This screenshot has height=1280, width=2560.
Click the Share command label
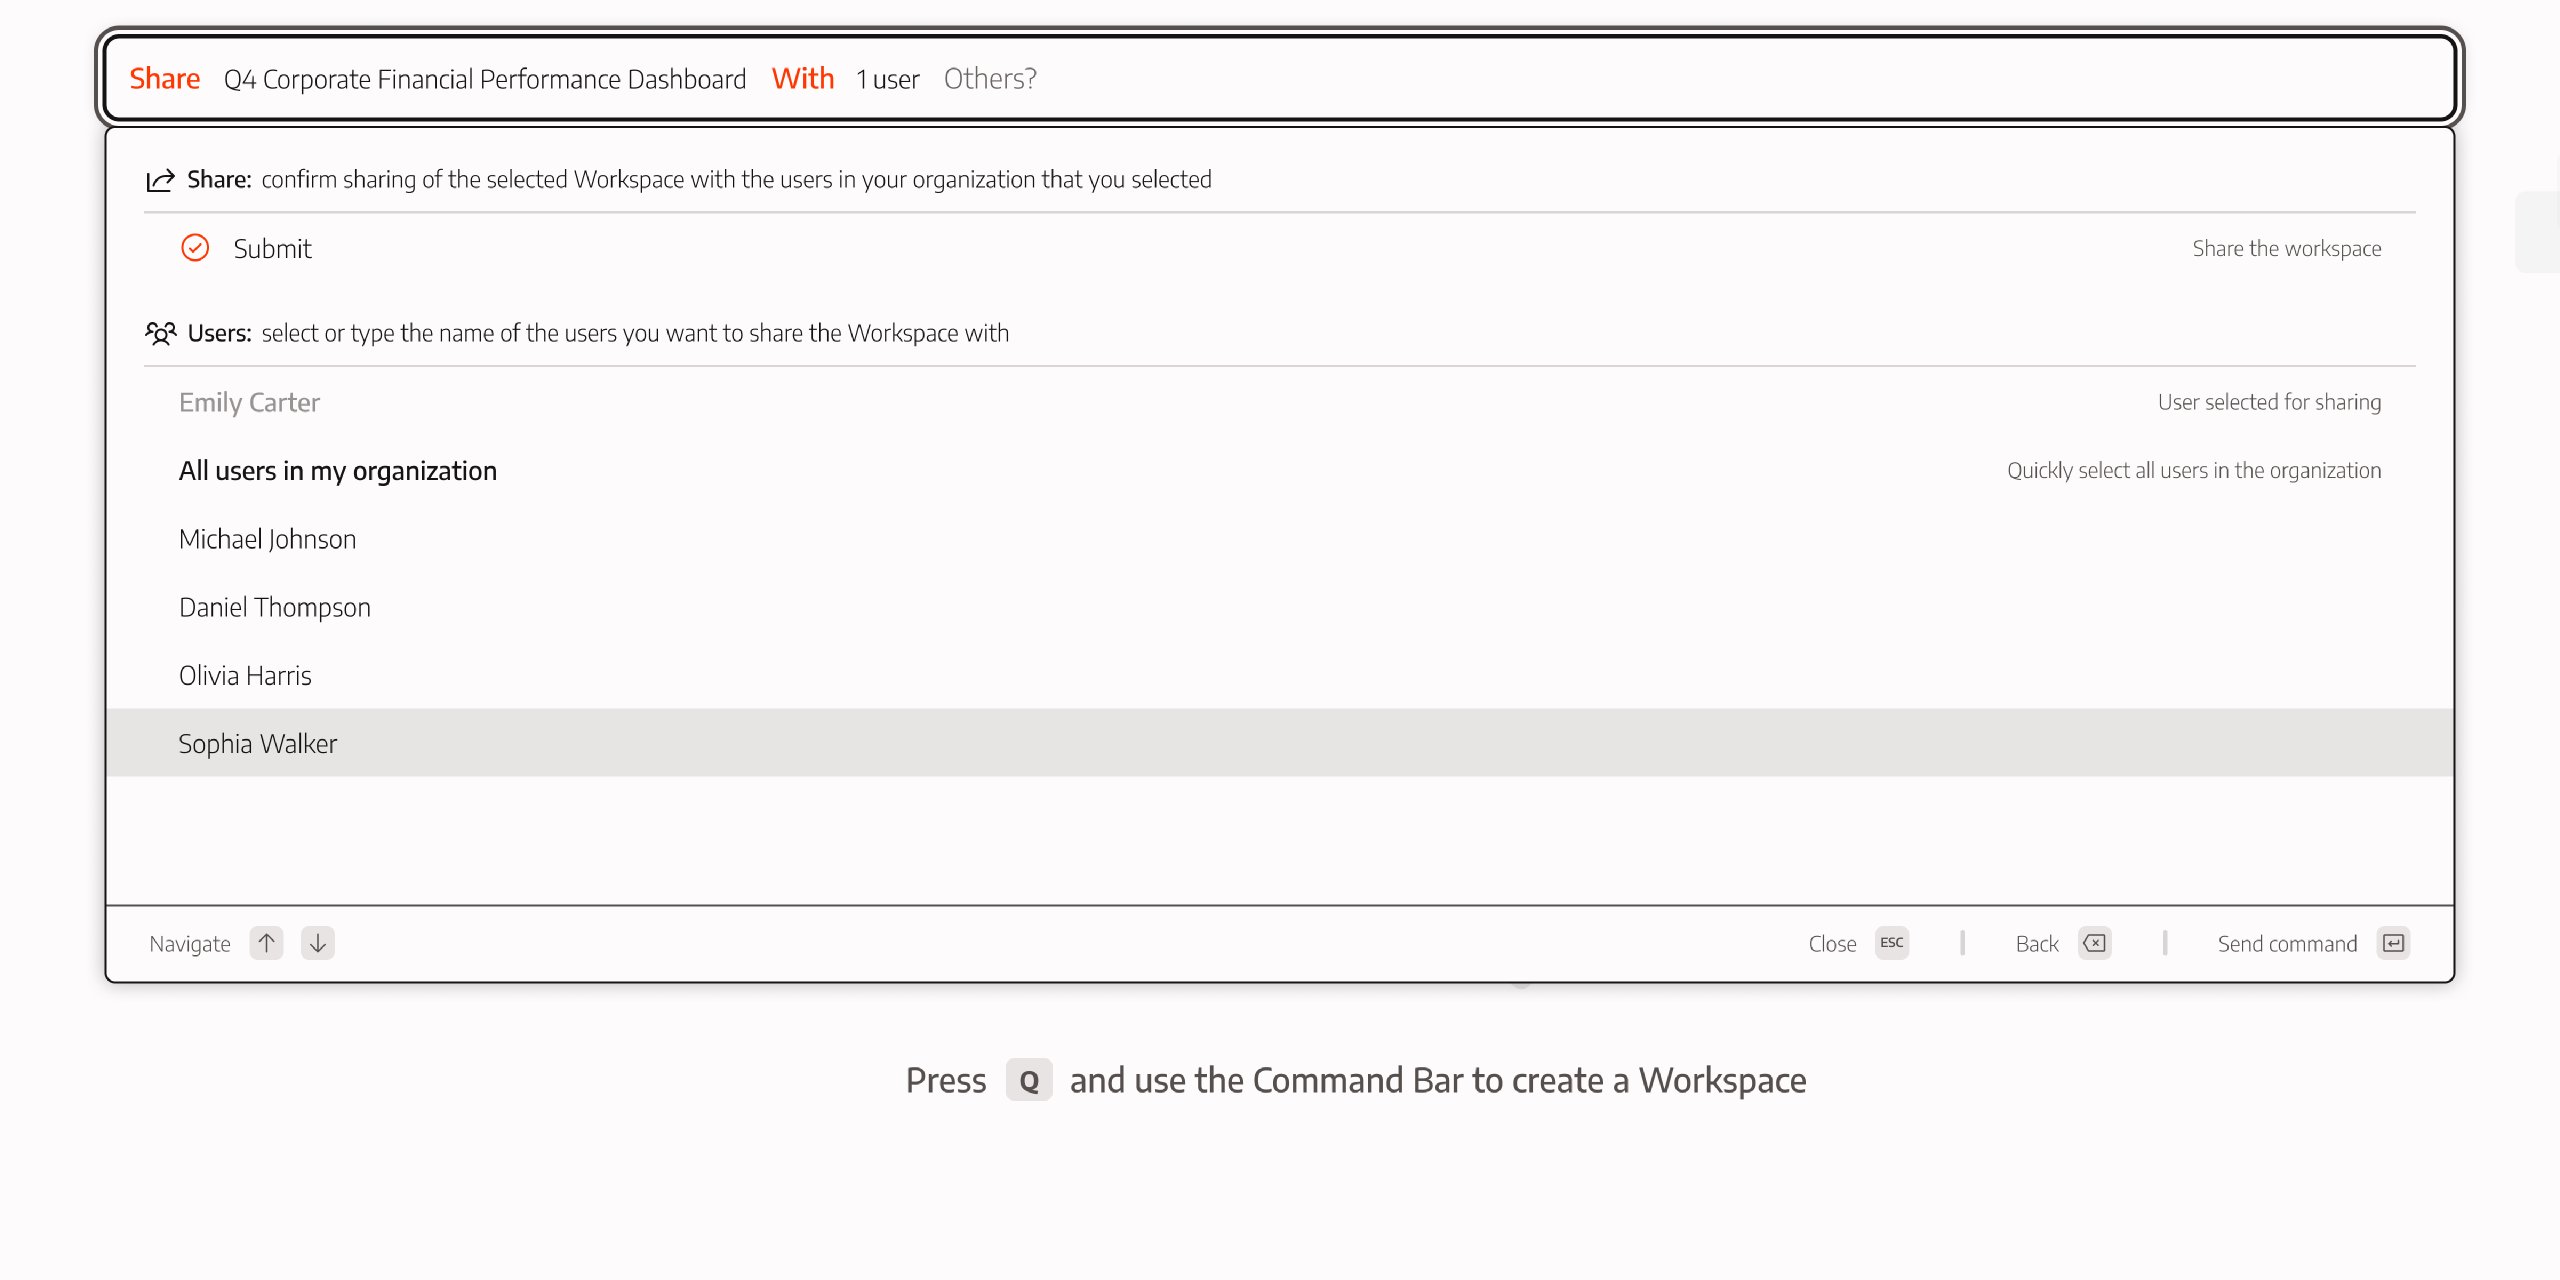(x=164, y=78)
